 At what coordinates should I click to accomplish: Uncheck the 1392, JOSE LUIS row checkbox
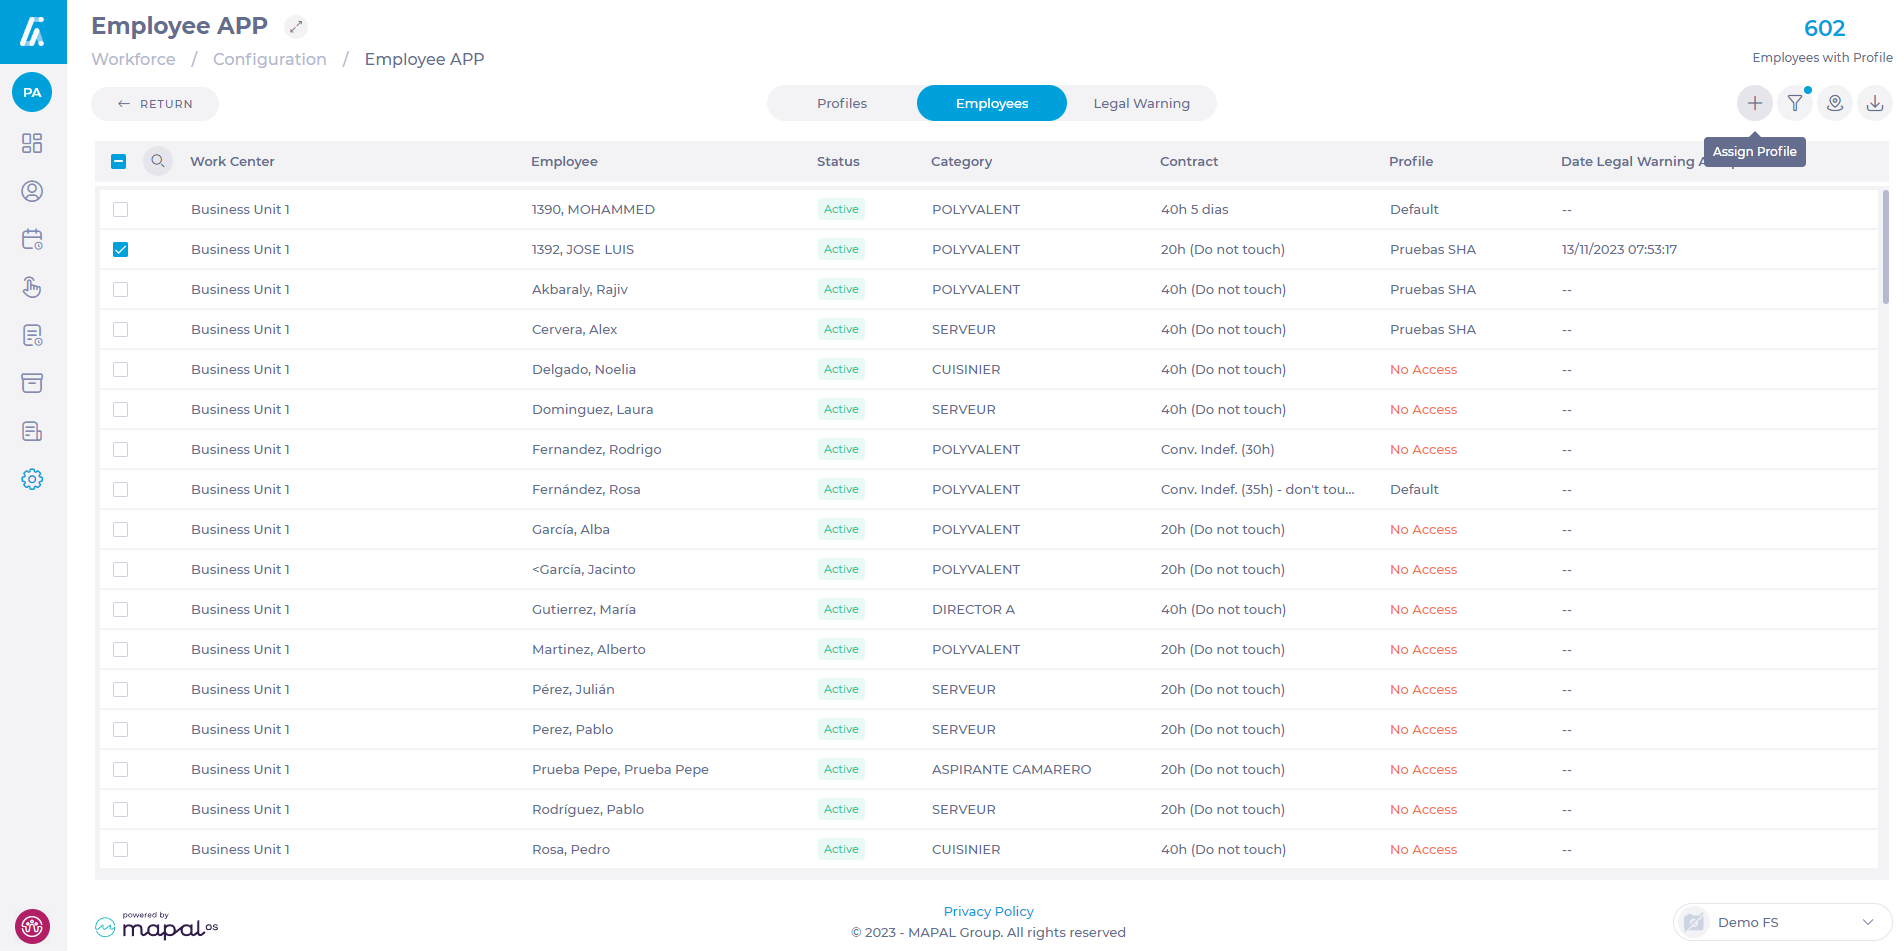click(121, 249)
